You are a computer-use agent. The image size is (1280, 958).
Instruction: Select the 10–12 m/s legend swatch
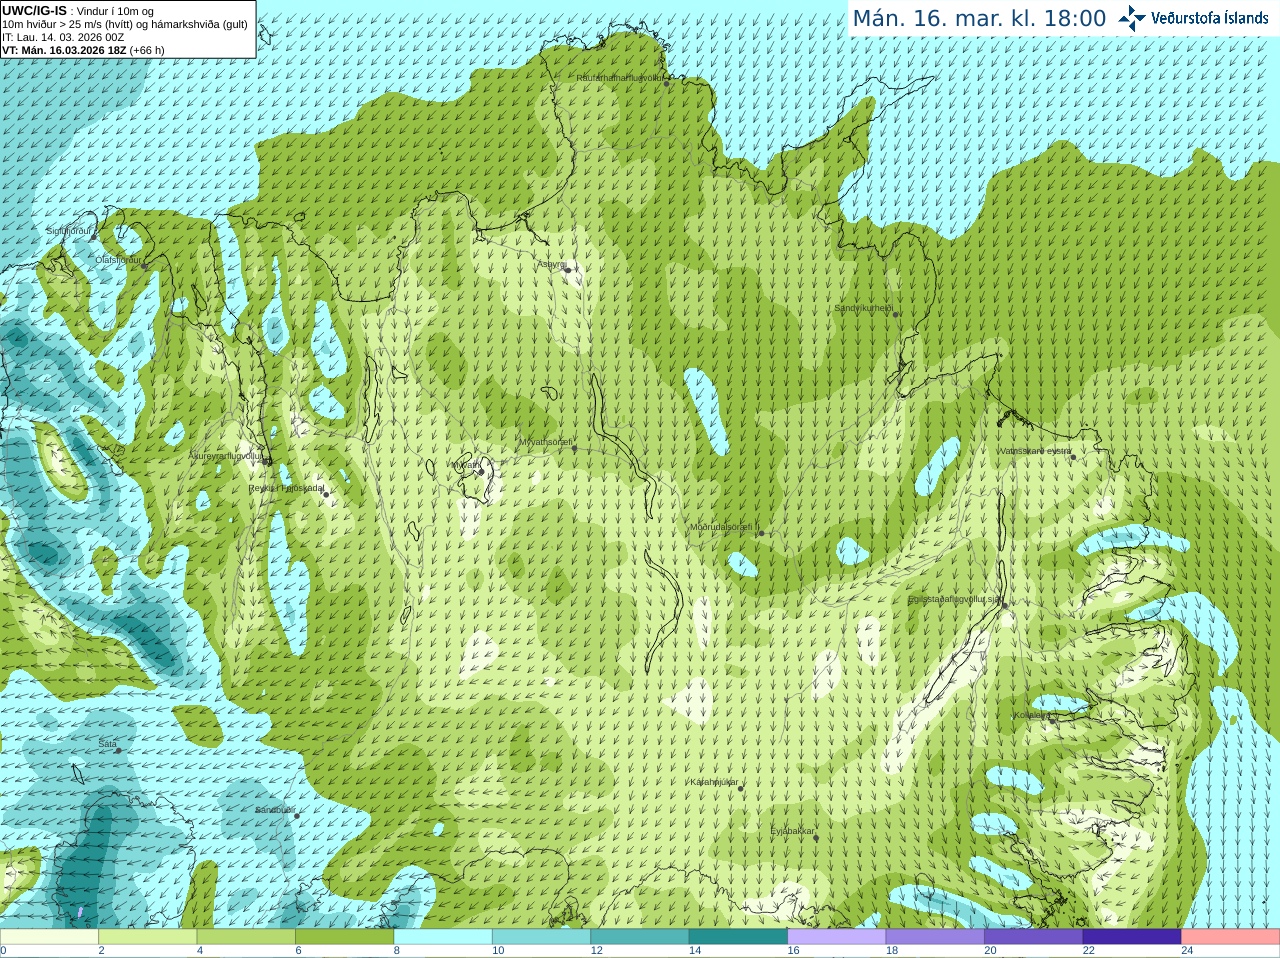point(542,937)
